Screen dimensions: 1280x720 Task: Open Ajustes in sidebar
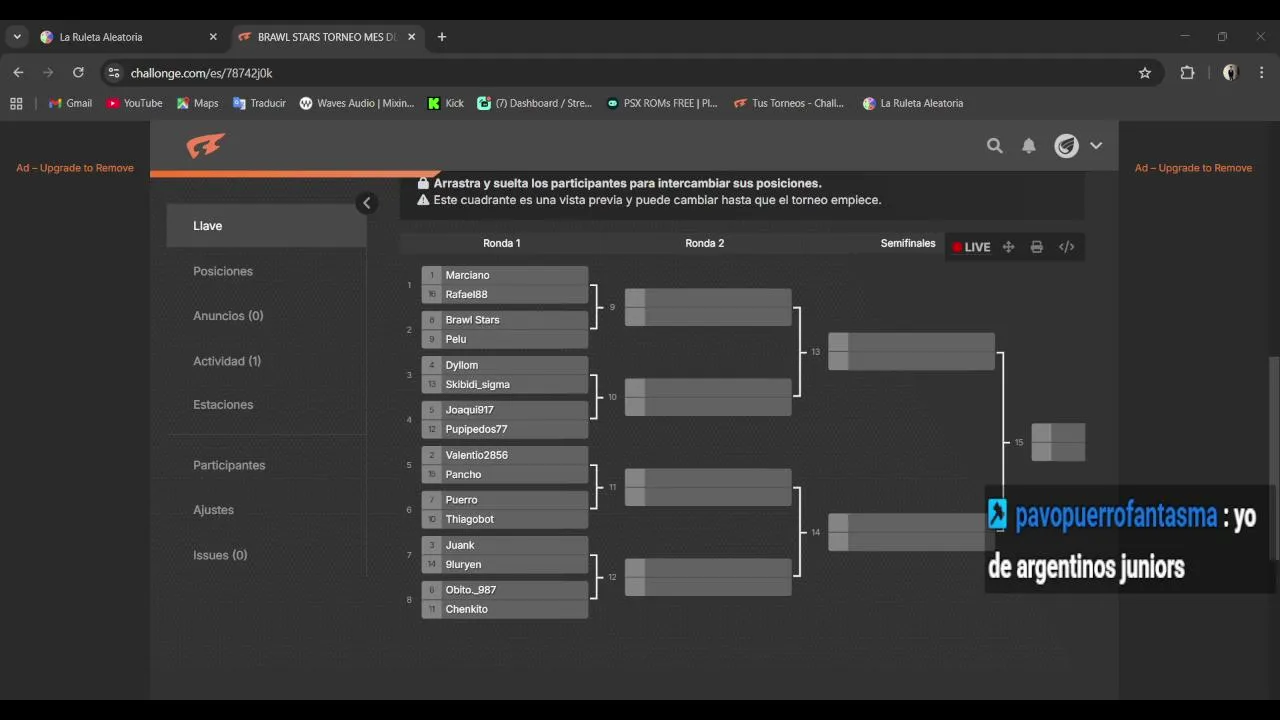tap(213, 510)
